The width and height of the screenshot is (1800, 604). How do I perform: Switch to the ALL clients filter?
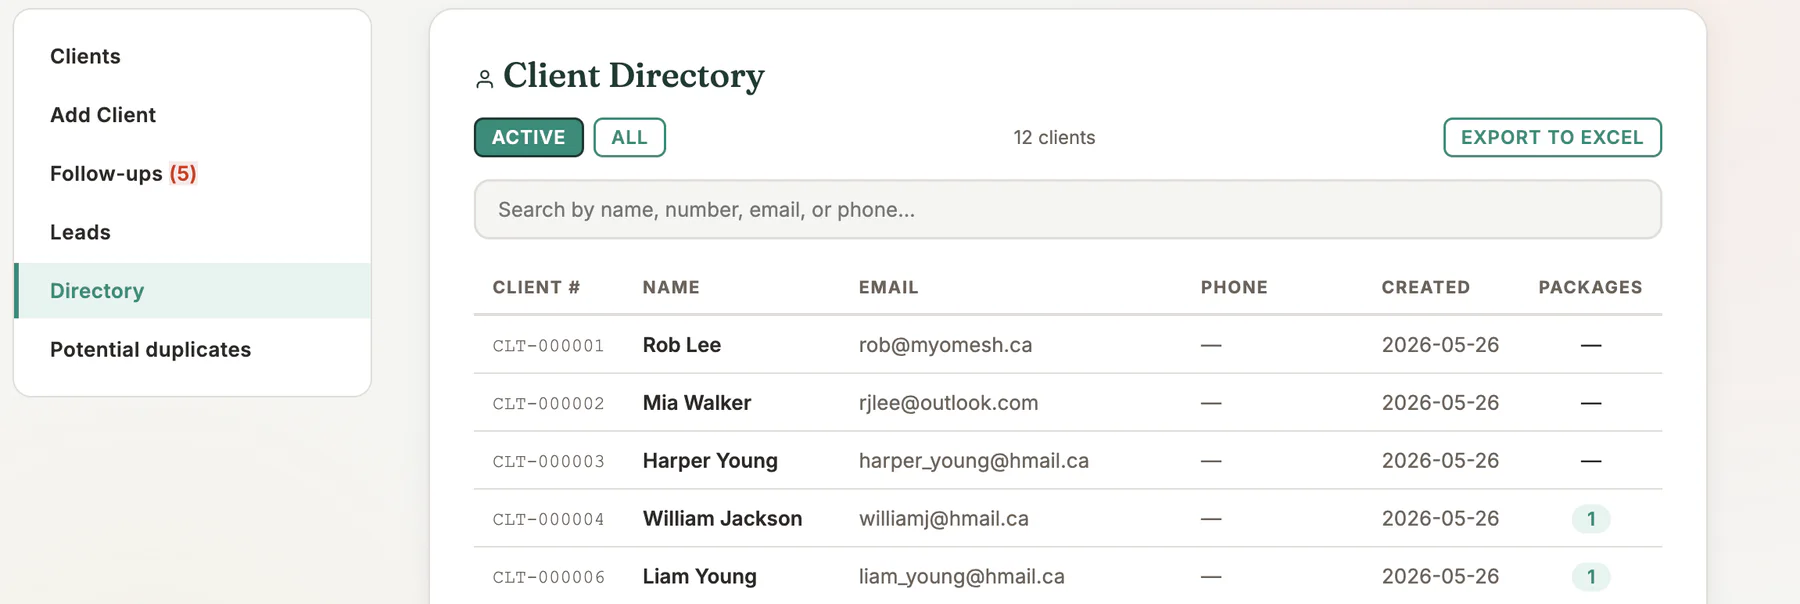pos(629,137)
